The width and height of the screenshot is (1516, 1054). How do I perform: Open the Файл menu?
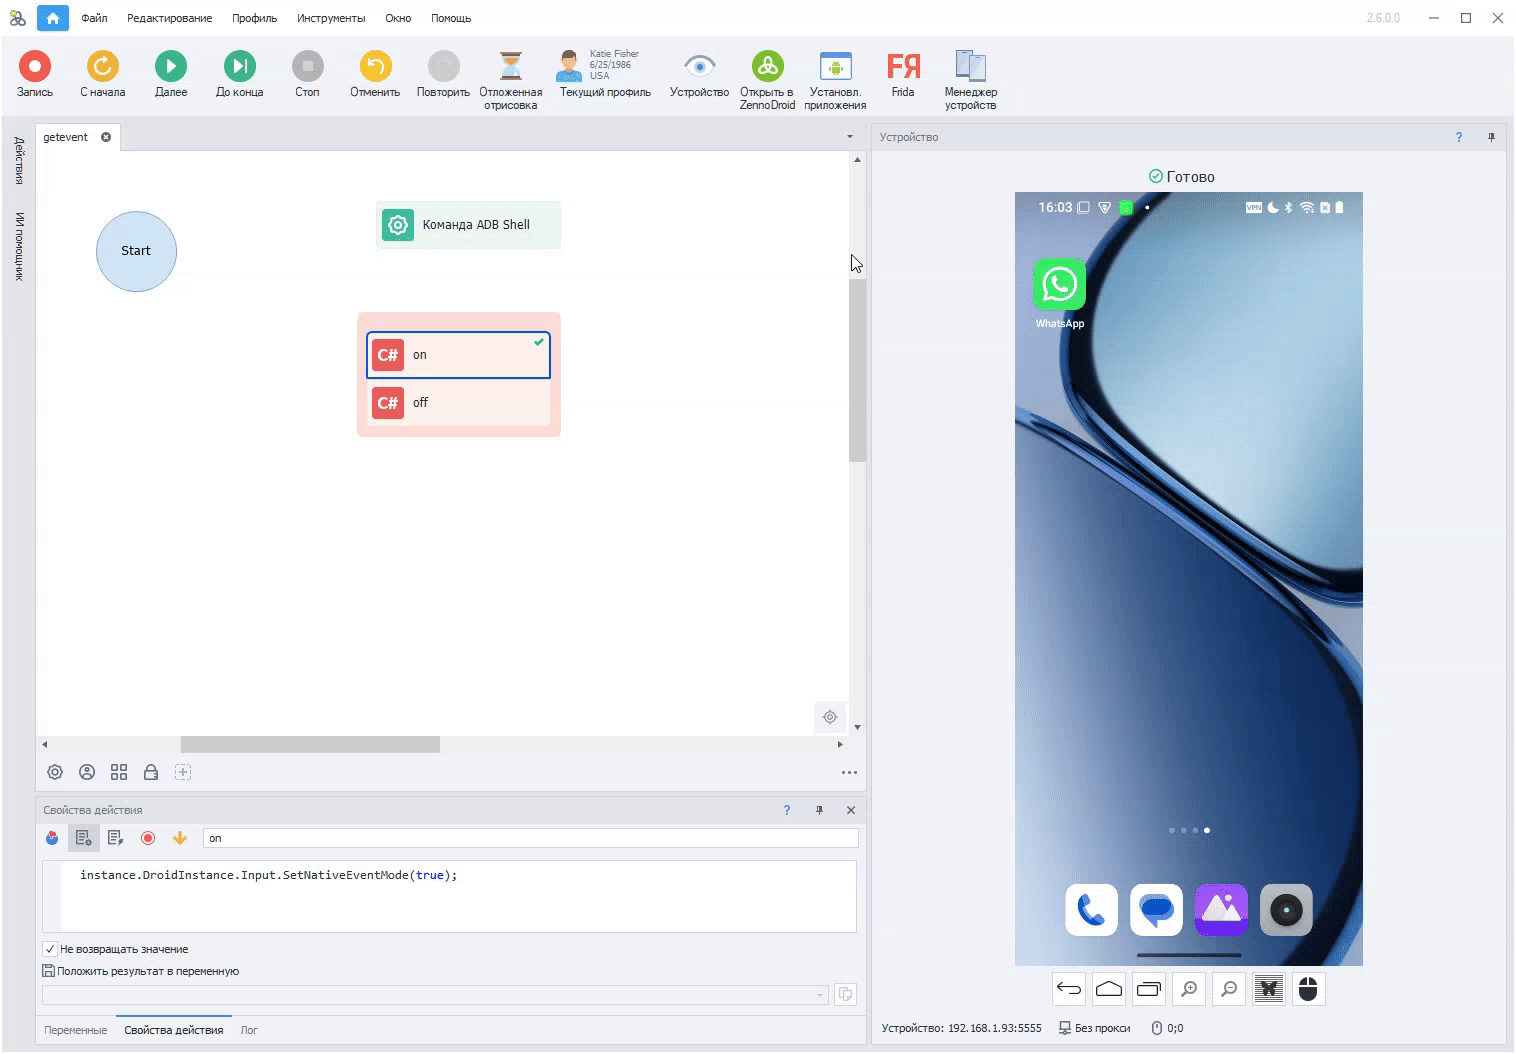point(94,18)
